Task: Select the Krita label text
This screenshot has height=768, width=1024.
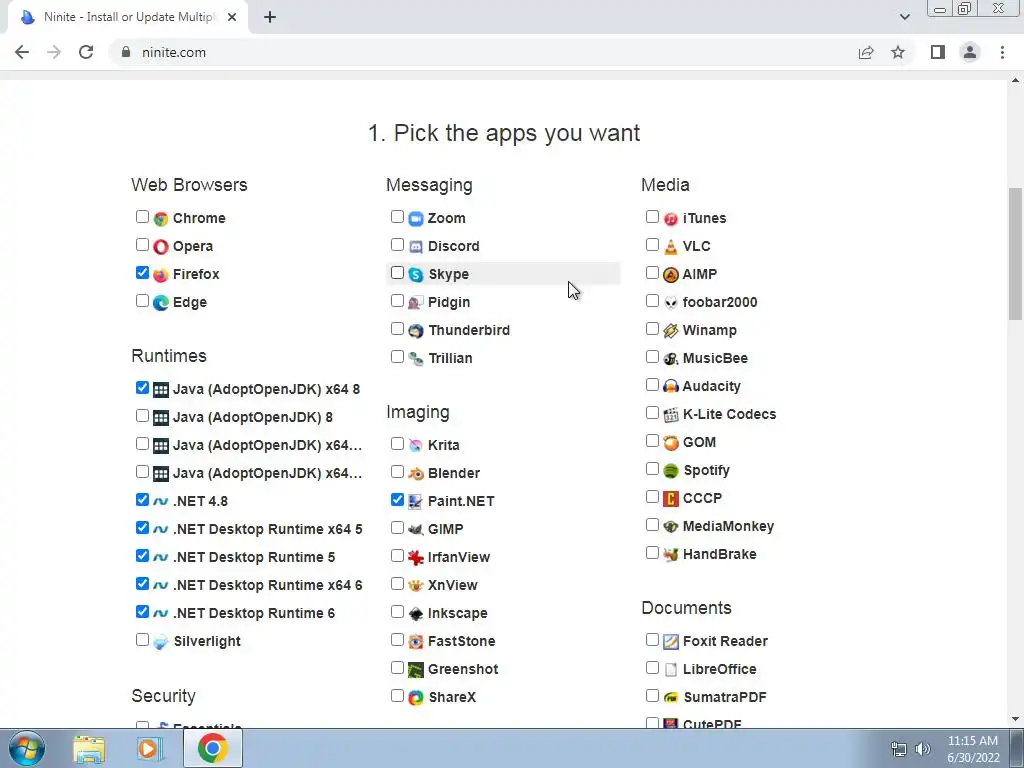Action: pos(443,445)
